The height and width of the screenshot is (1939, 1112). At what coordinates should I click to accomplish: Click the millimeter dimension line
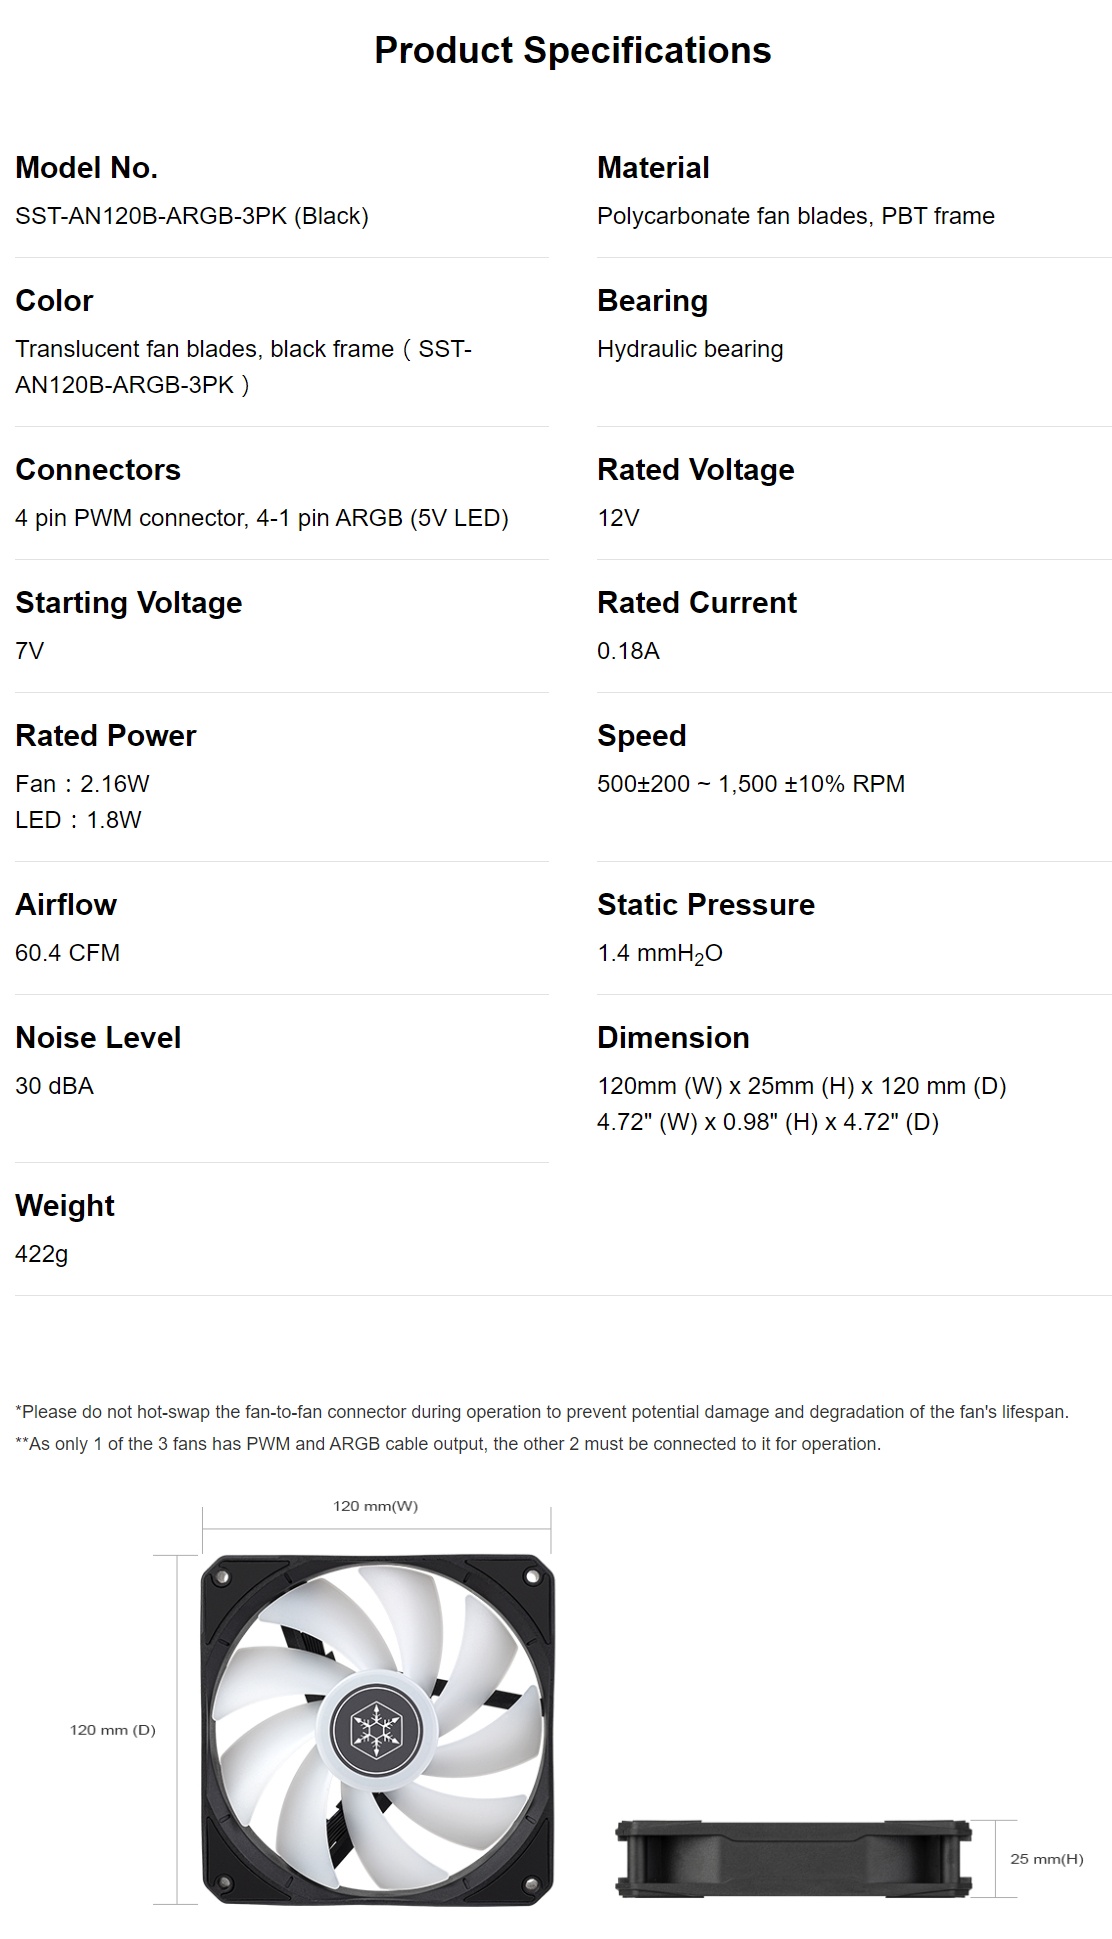coord(802,1086)
